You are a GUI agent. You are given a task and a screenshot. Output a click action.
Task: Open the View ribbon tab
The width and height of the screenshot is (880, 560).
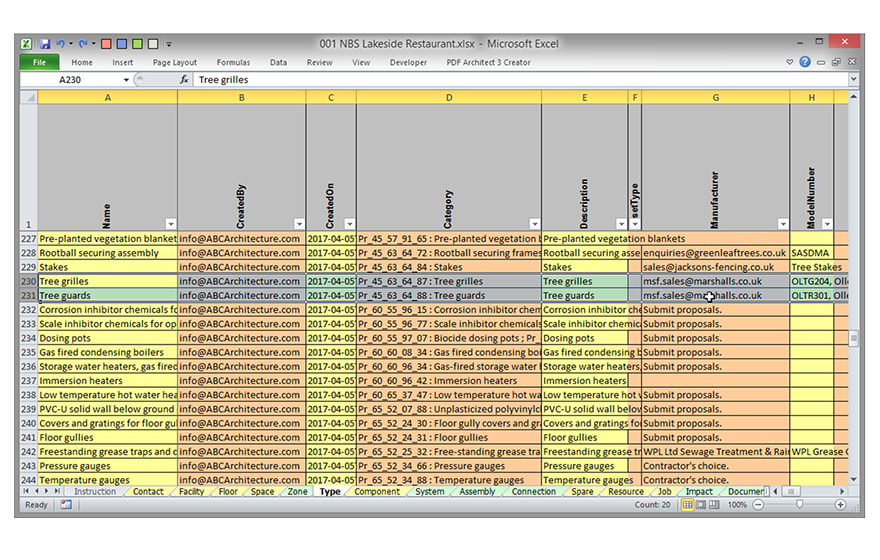pos(361,62)
